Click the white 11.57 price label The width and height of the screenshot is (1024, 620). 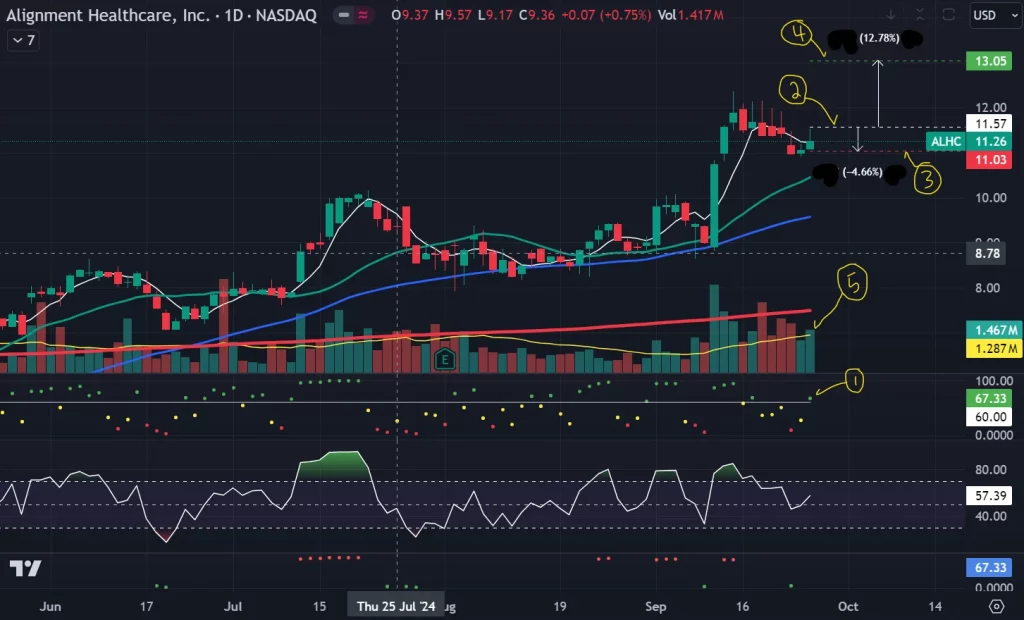tap(990, 123)
